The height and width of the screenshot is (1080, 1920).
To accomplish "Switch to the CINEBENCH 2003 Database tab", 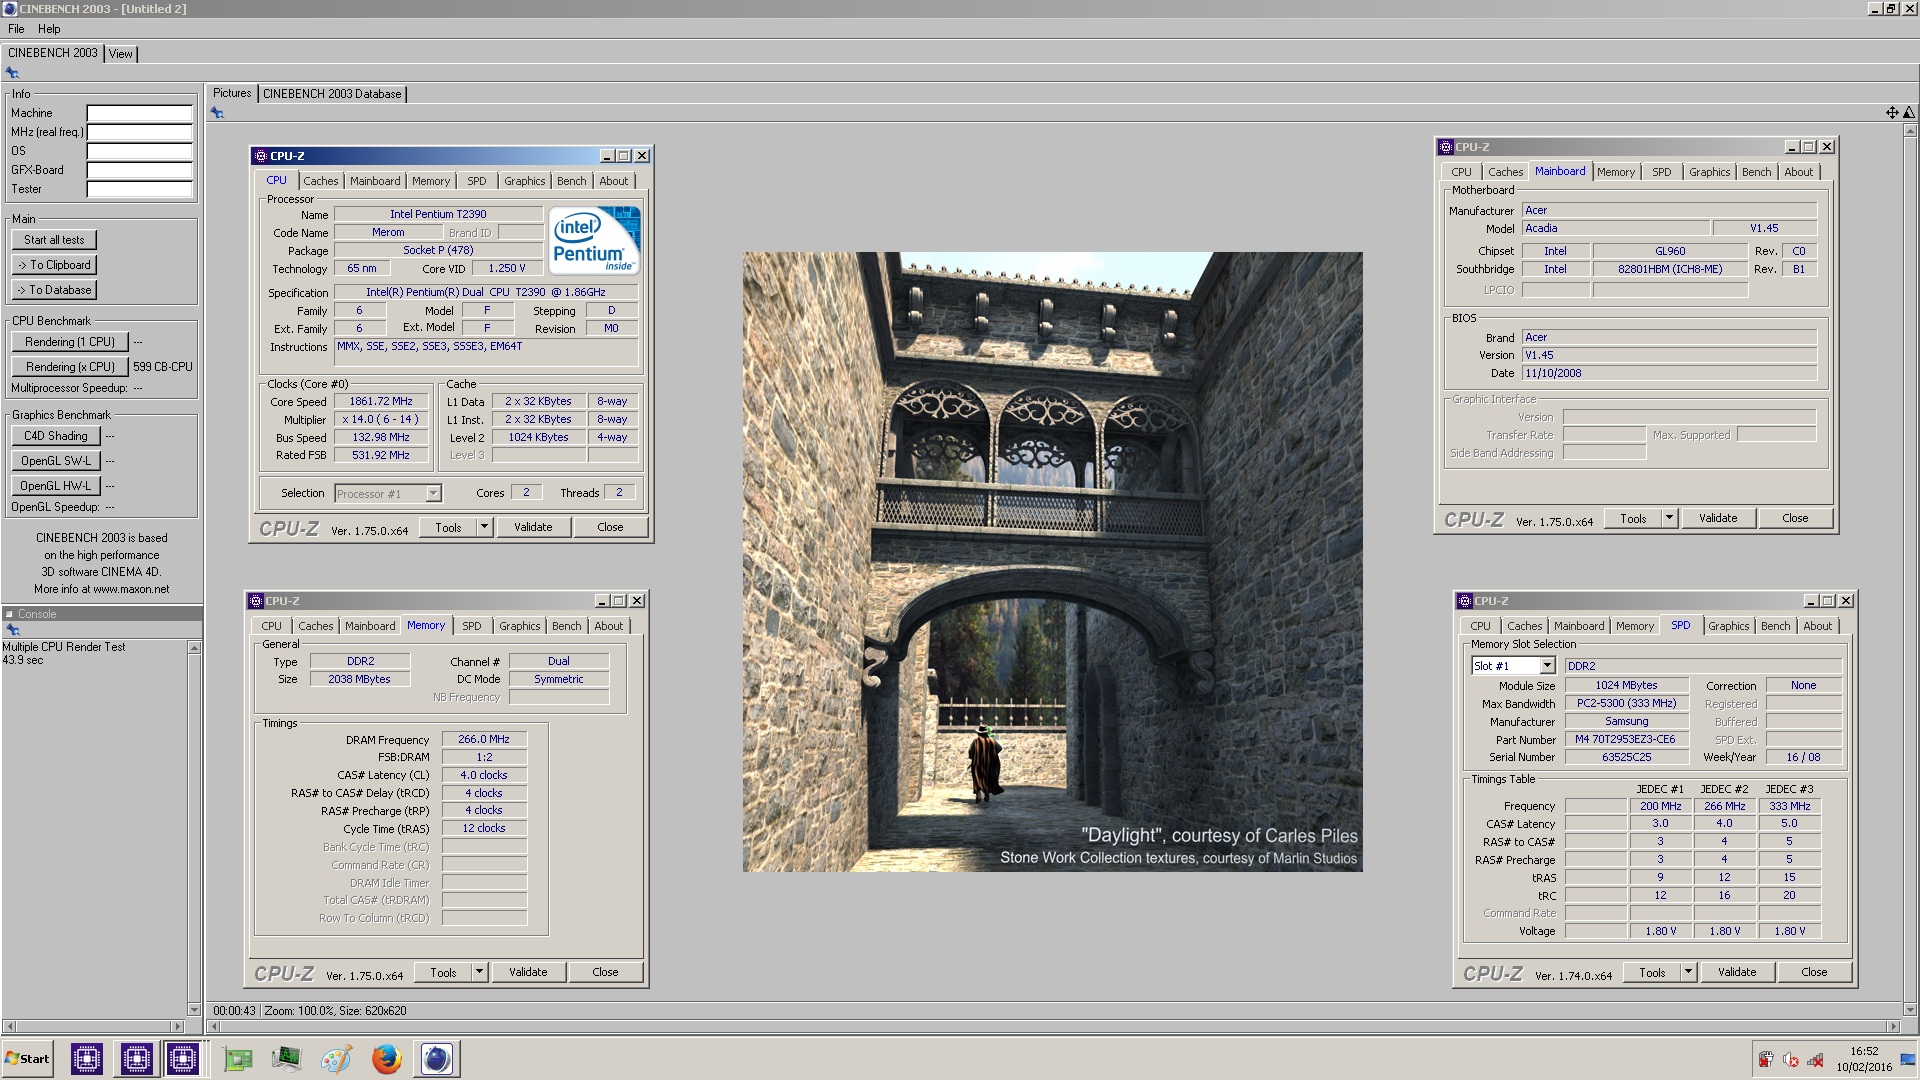I will click(x=332, y=94).
